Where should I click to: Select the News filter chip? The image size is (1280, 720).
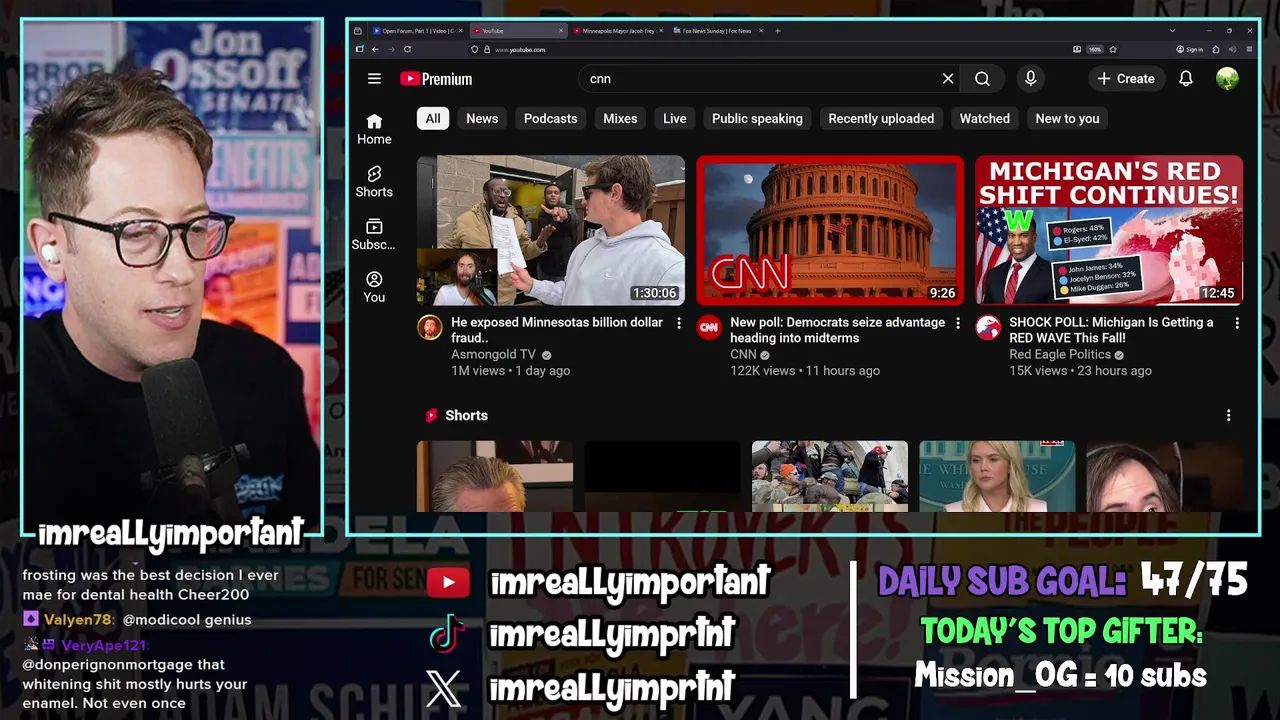[x=482, y=118]
